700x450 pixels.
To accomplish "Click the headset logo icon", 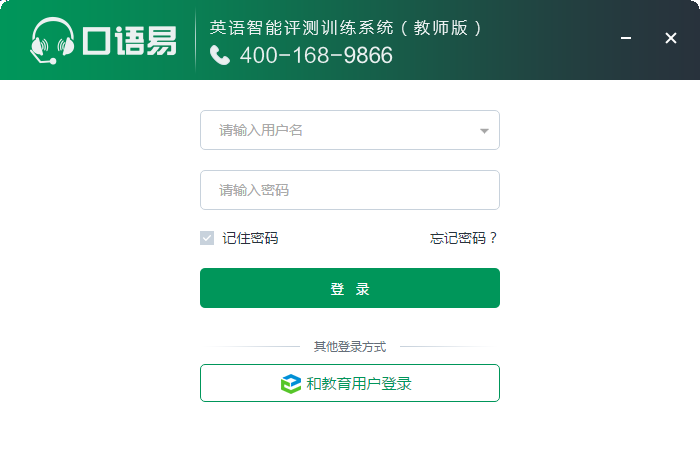I will tap(53, 40).
